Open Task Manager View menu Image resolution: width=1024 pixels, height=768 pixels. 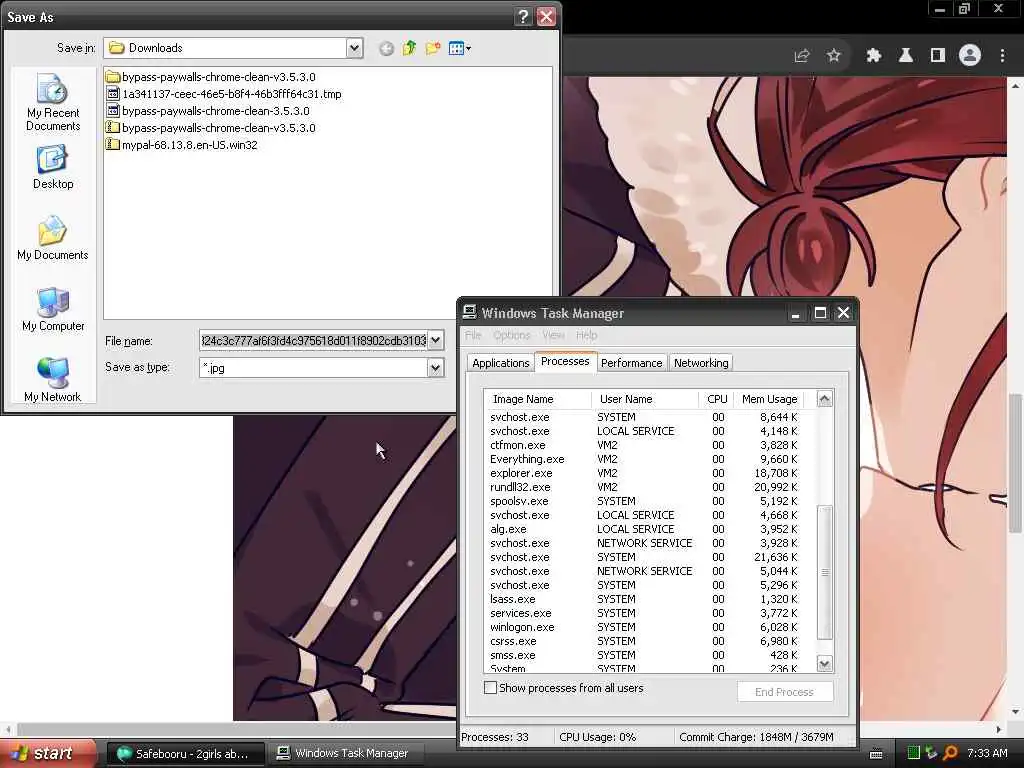[553, 335]
